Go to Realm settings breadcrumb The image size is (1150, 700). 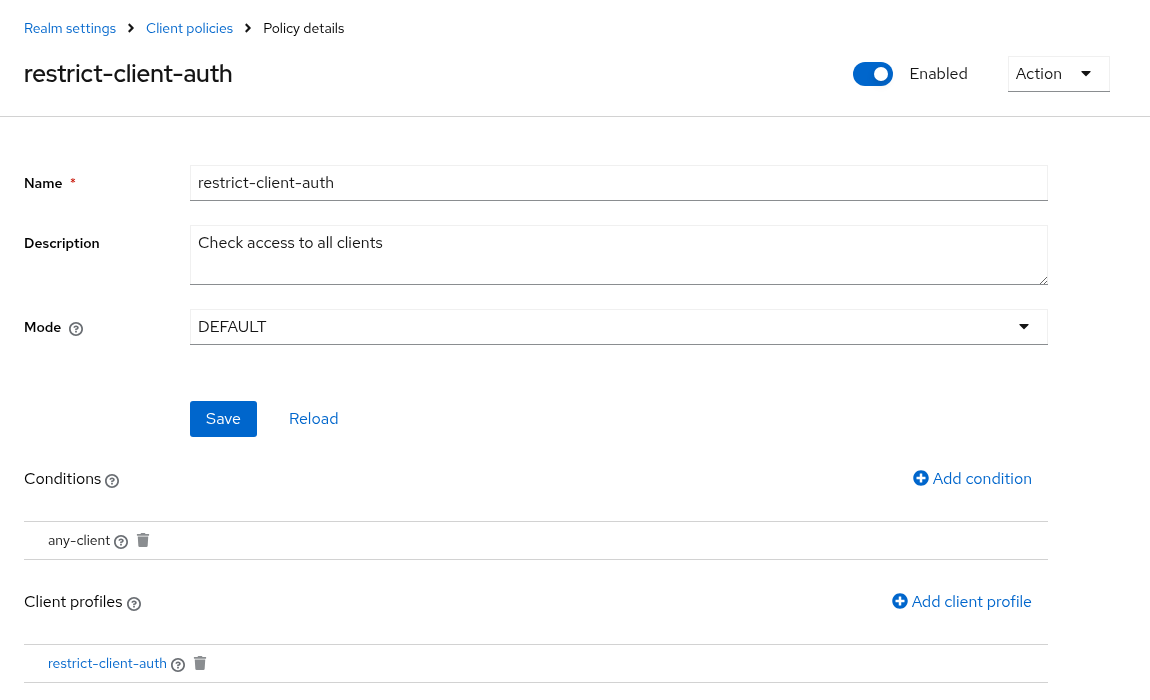[x=70, y=29]
